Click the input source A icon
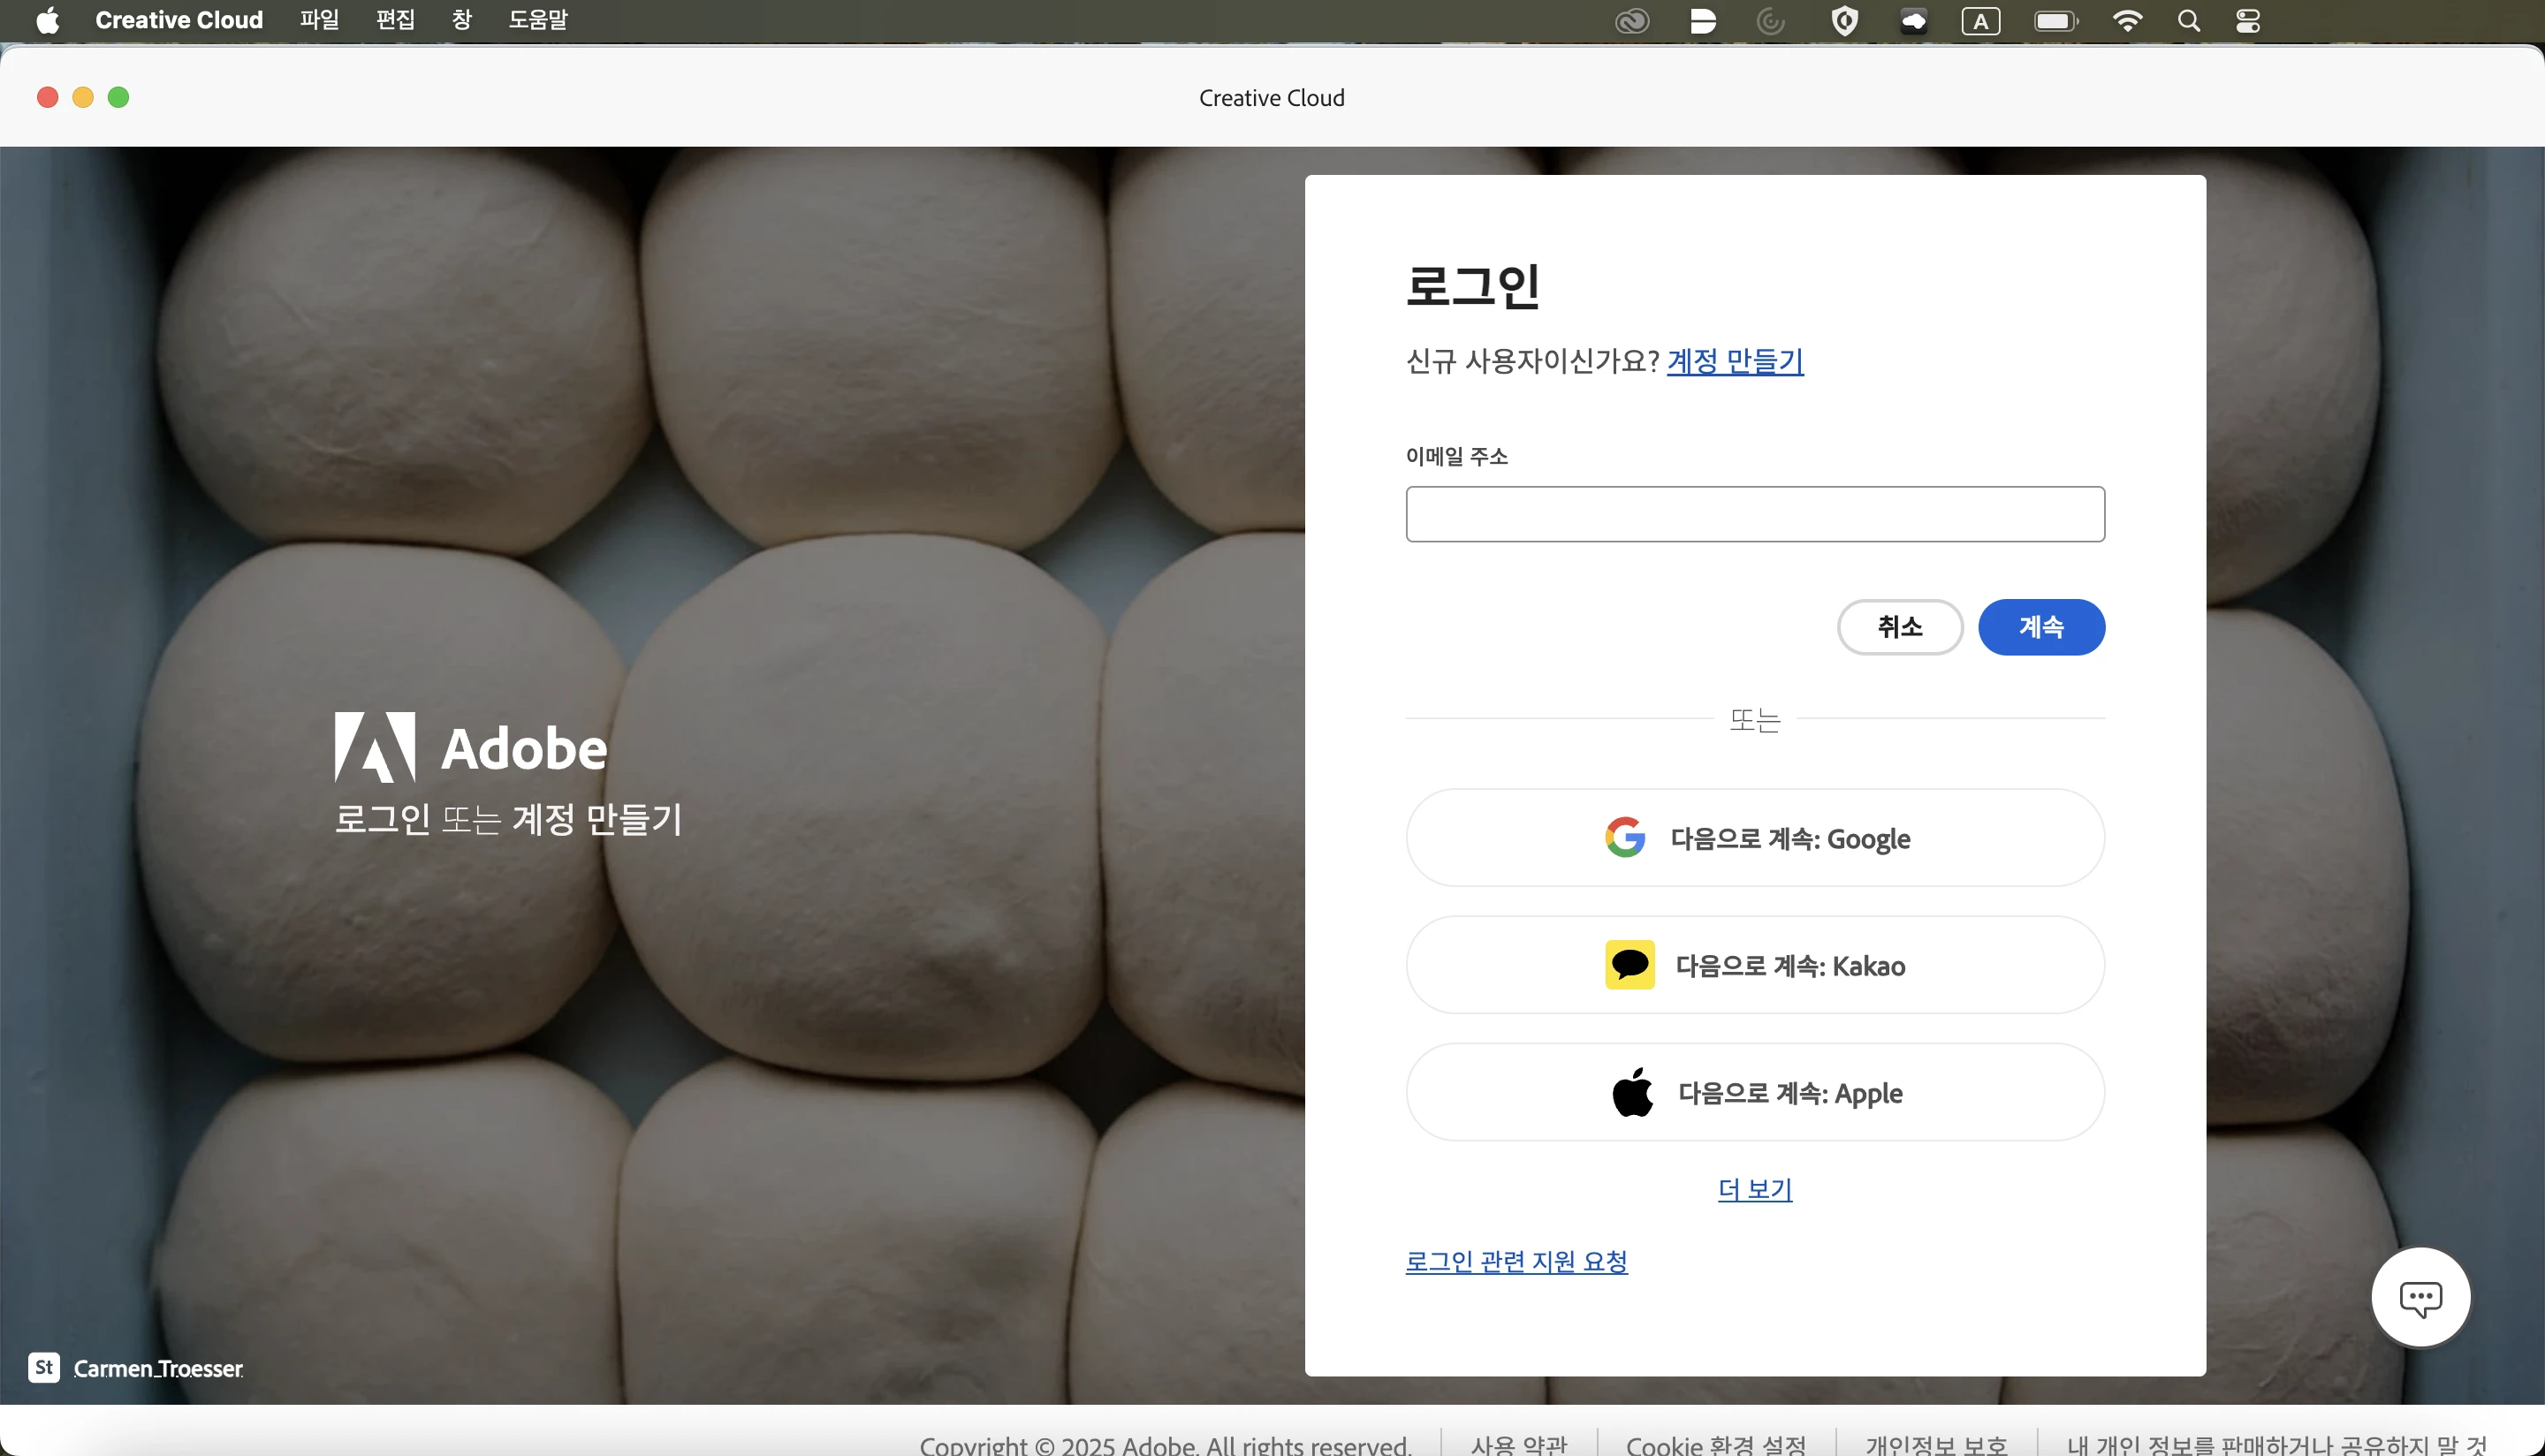 [1980, 21]
